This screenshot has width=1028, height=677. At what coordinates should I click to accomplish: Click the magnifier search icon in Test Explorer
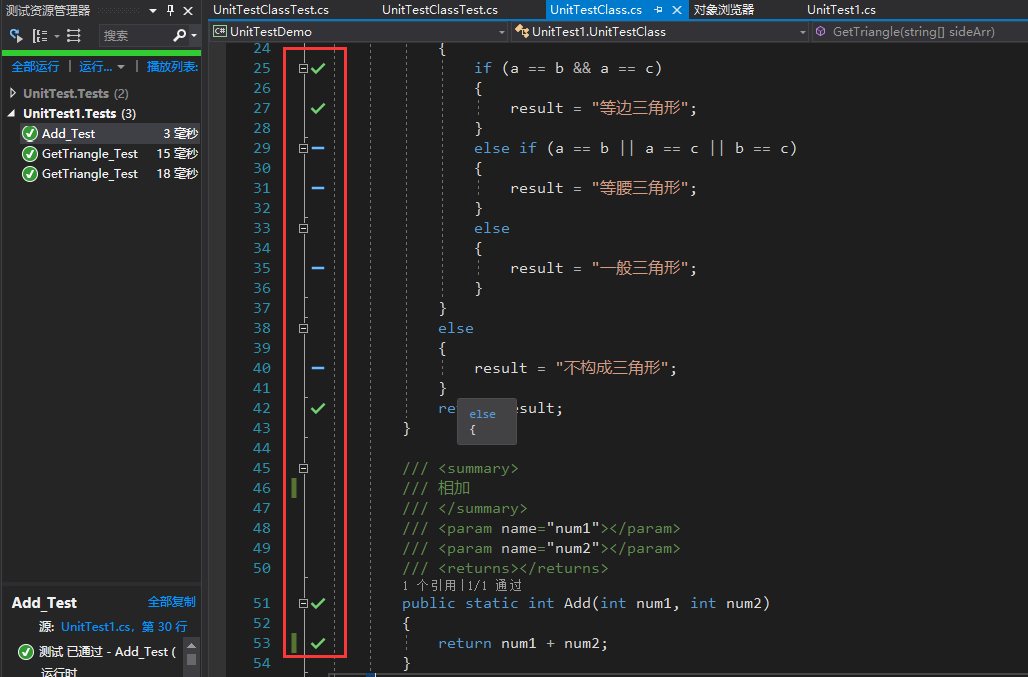179,35
